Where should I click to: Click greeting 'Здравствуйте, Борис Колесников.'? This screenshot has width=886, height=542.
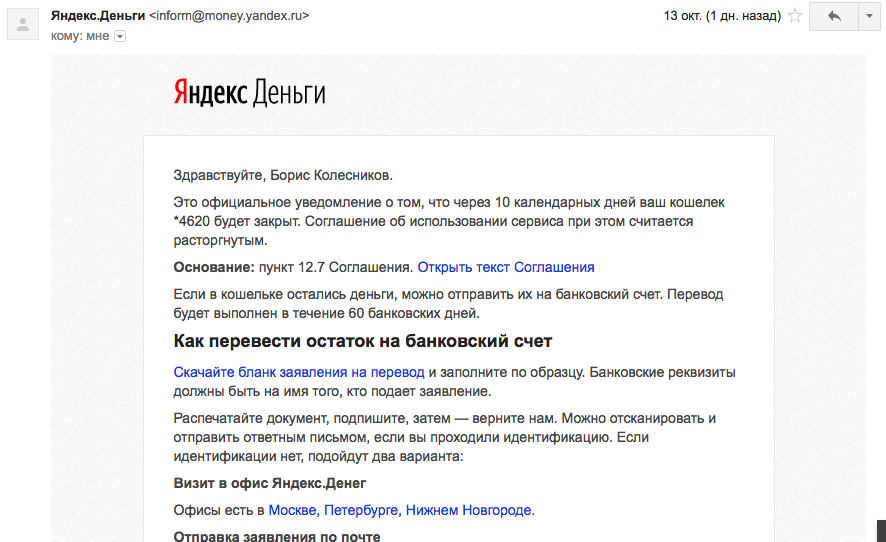click(283, 176)
